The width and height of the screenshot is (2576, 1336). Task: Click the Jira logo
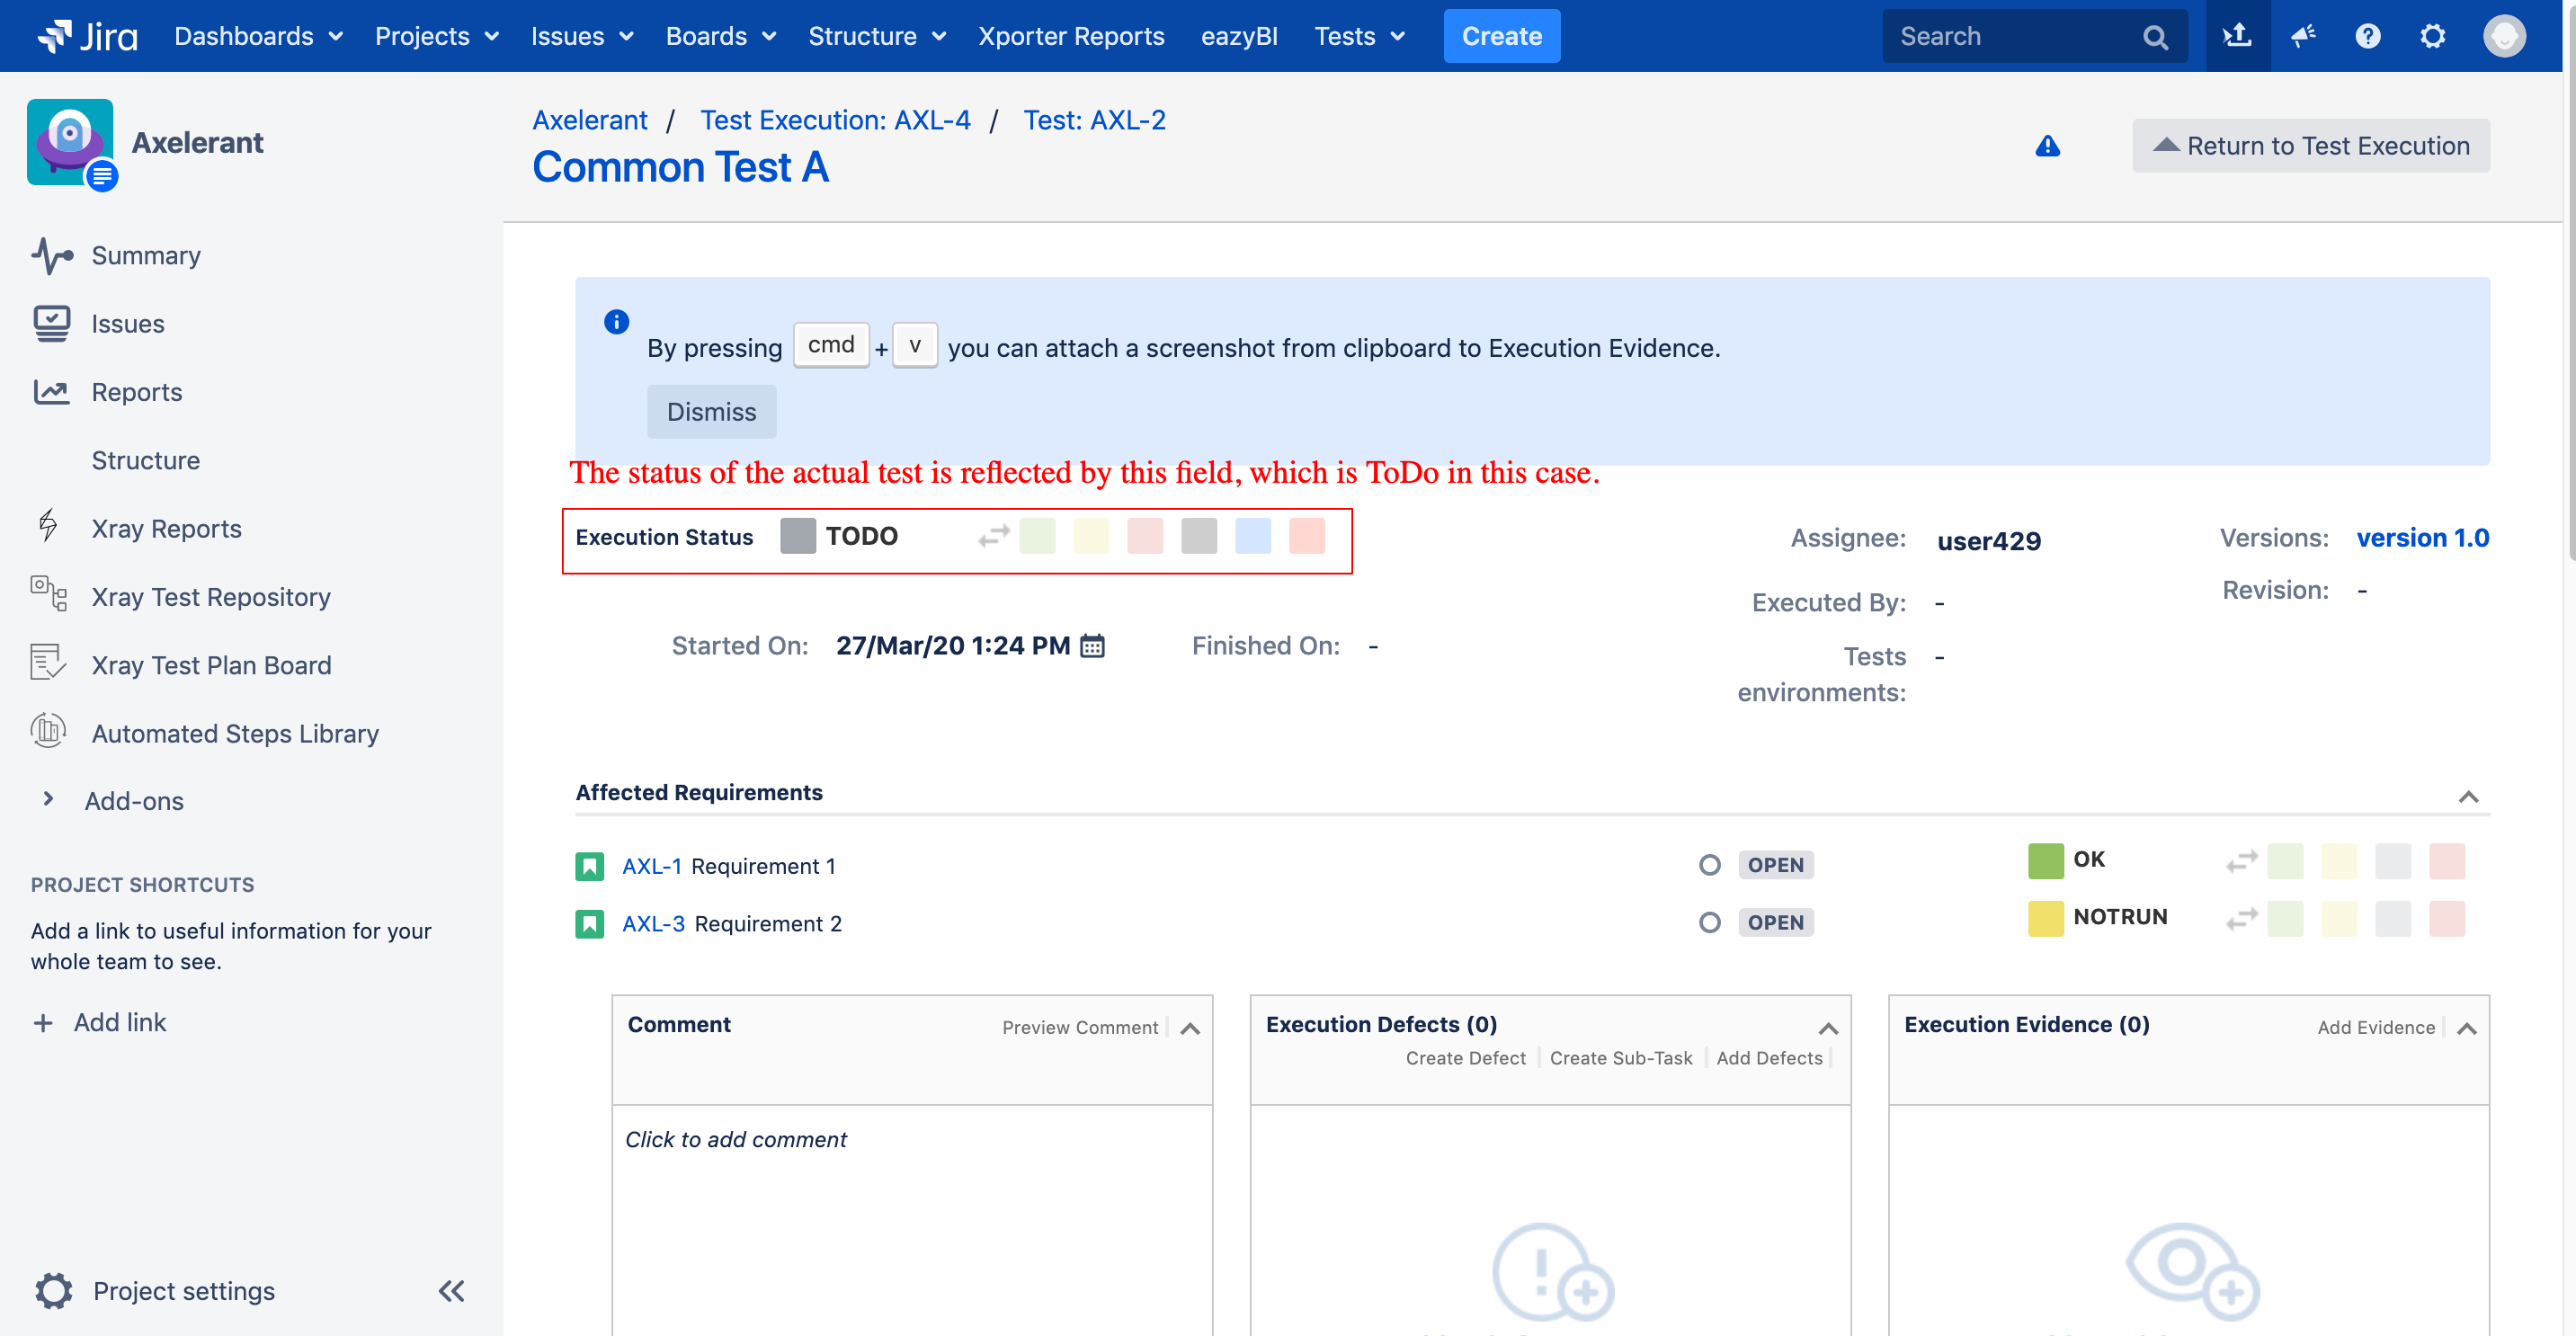[x=87, y=36]
